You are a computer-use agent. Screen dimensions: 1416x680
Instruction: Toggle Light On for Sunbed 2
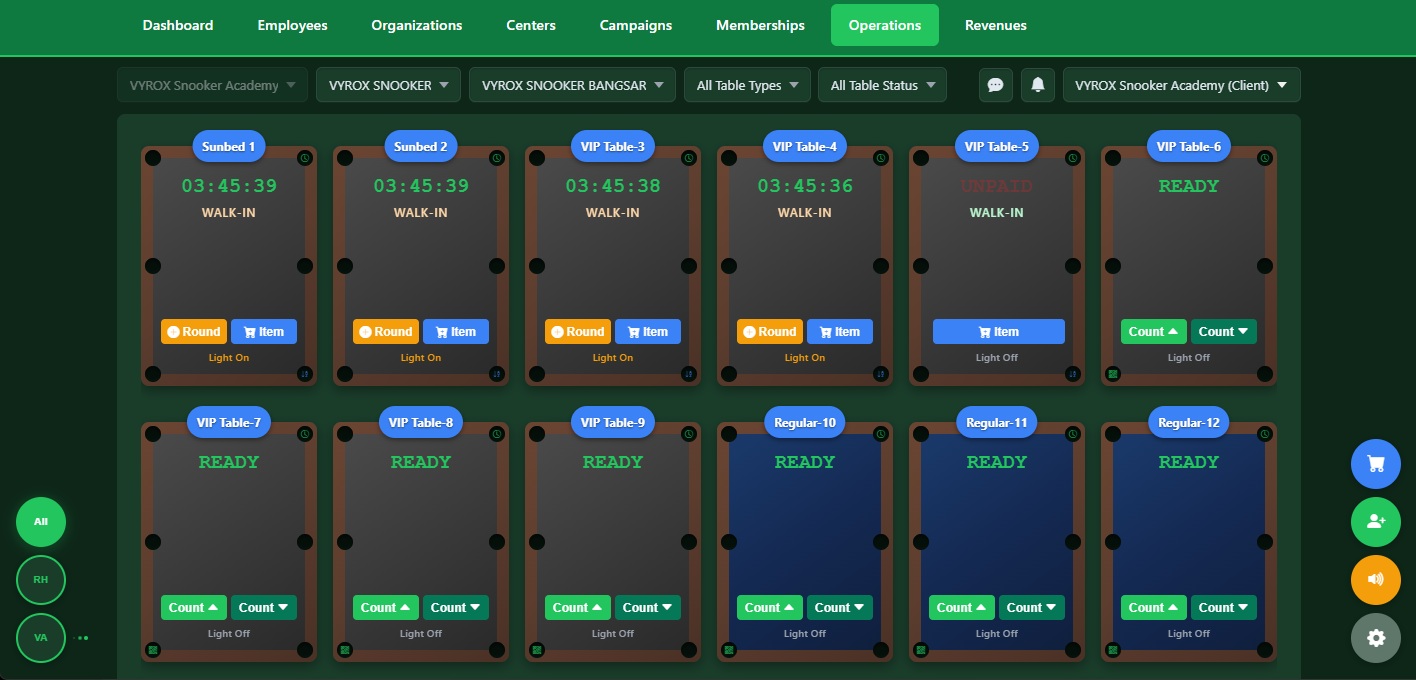pyautogui.click(x=420, y=357)
